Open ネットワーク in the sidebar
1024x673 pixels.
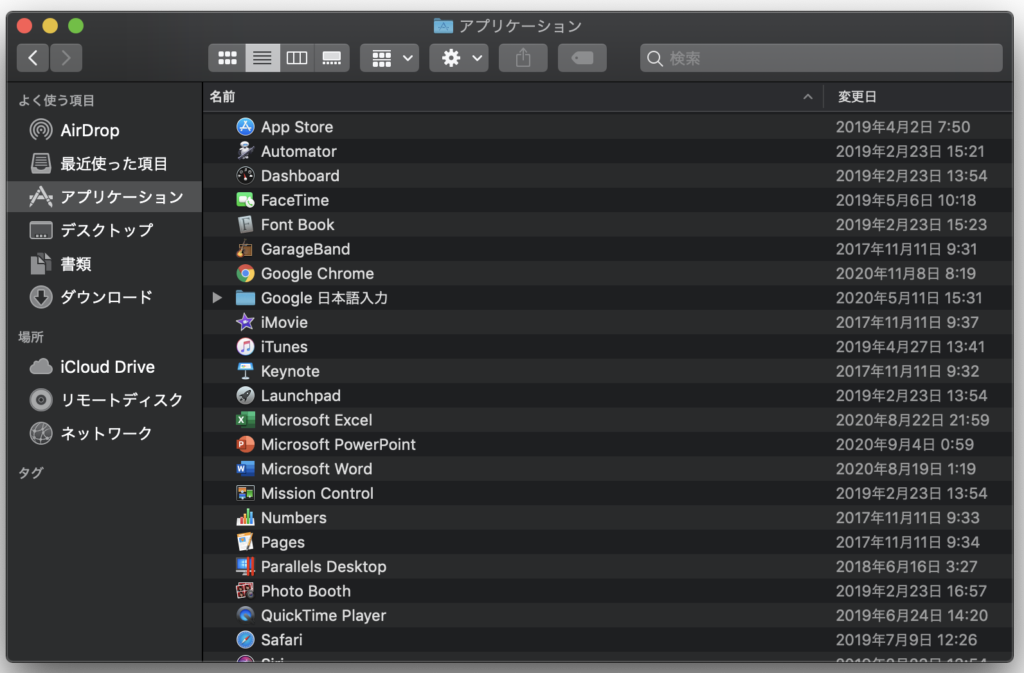(104, 433)
